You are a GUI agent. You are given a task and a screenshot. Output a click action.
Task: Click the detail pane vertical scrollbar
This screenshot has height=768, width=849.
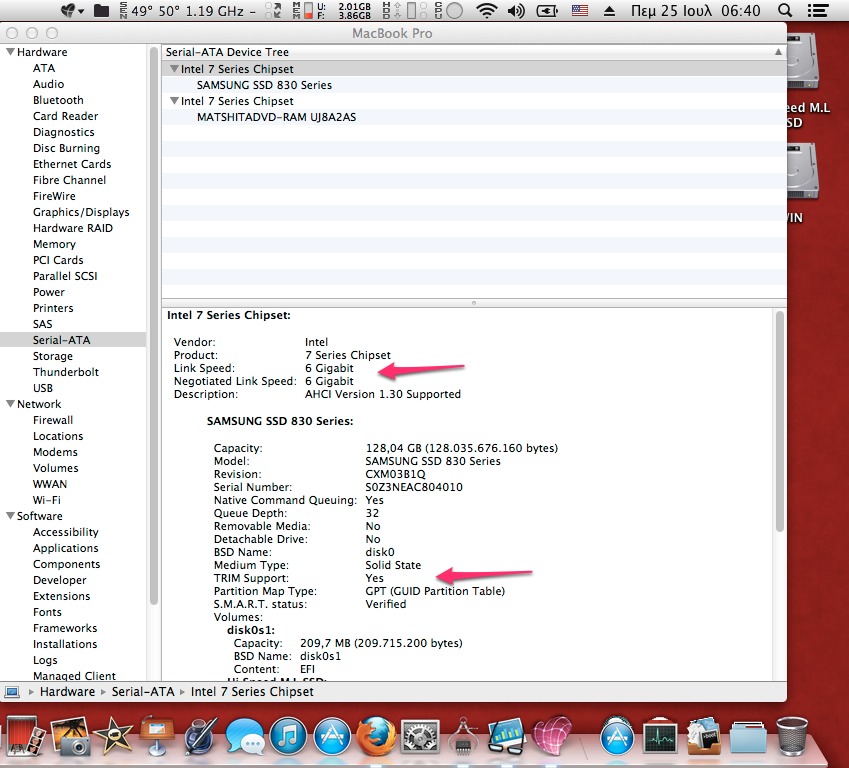coord(780,421)
